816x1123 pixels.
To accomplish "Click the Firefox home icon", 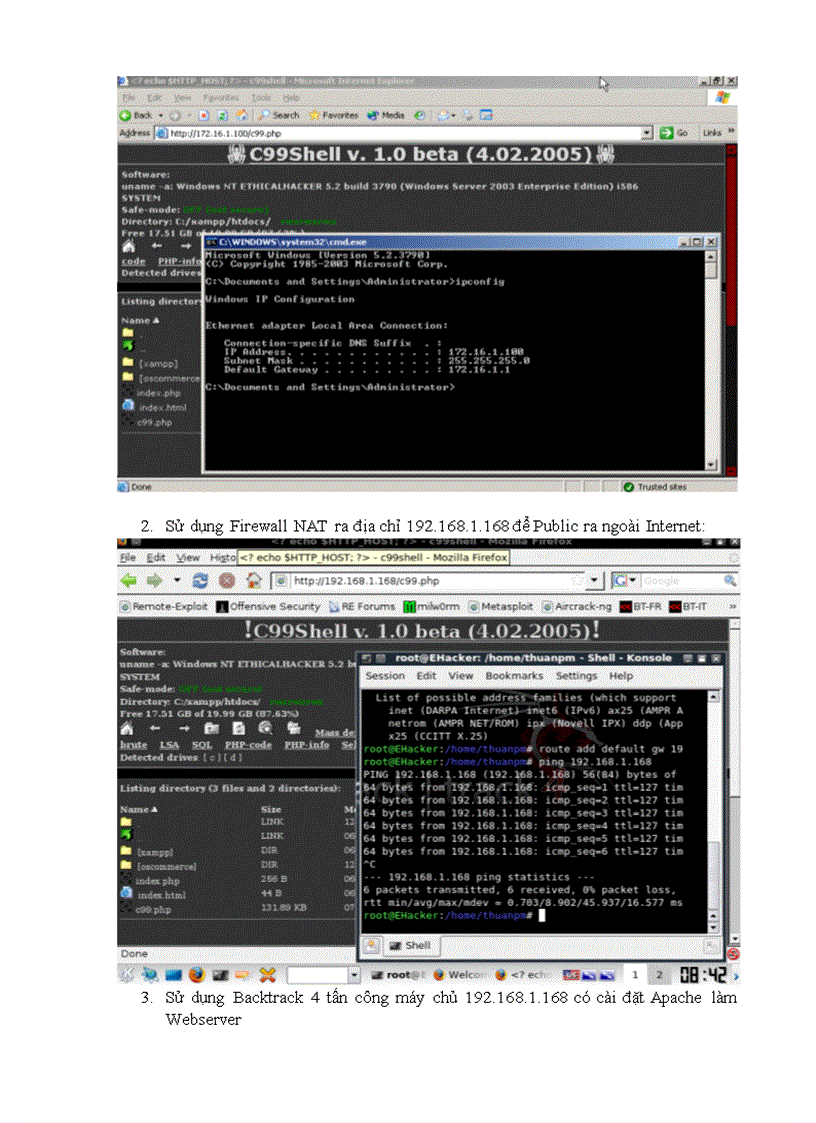I will click(x=254, y=581).
